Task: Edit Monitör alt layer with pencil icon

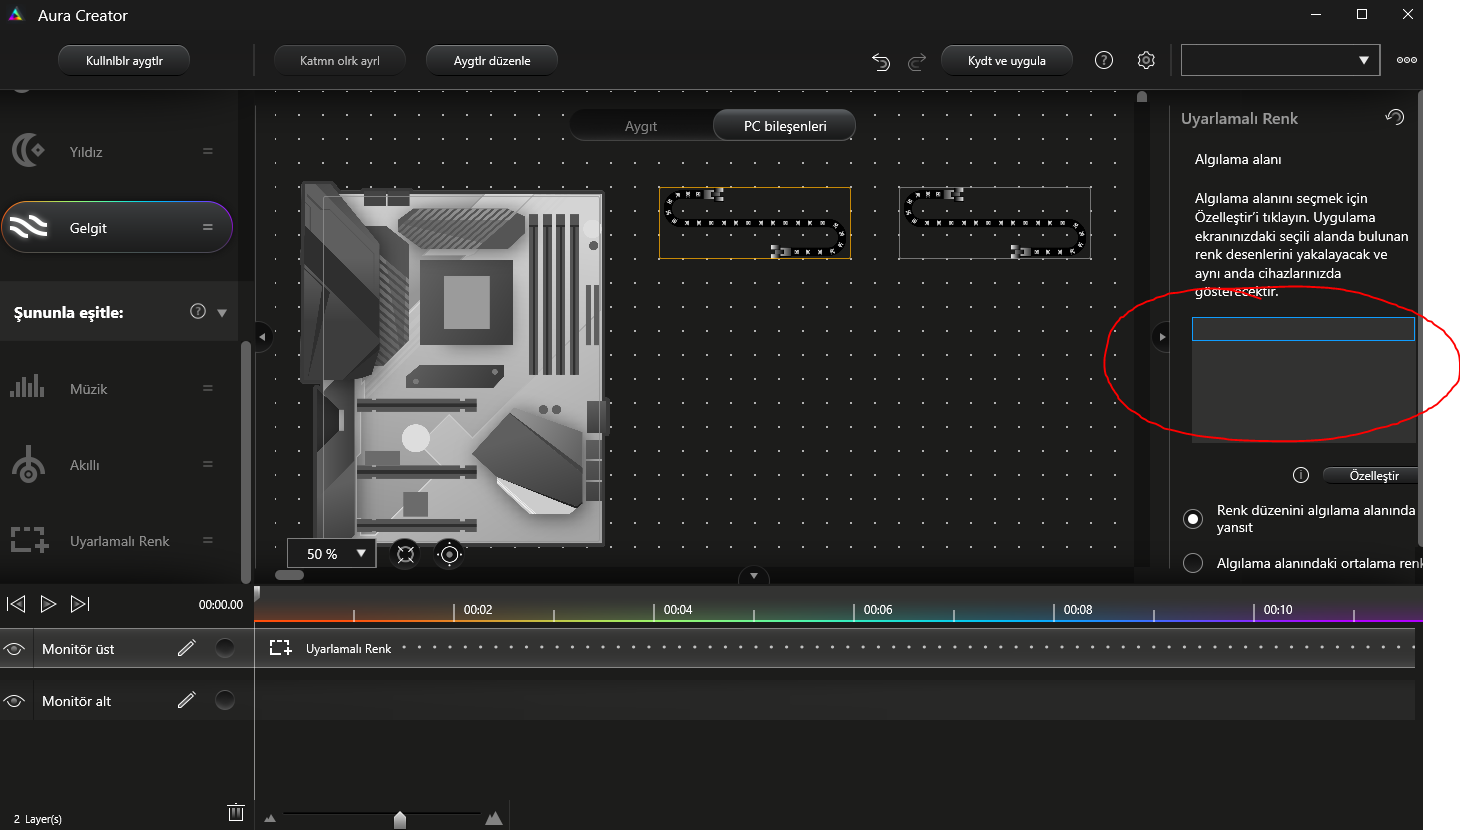Action: [x=186, y=700]
